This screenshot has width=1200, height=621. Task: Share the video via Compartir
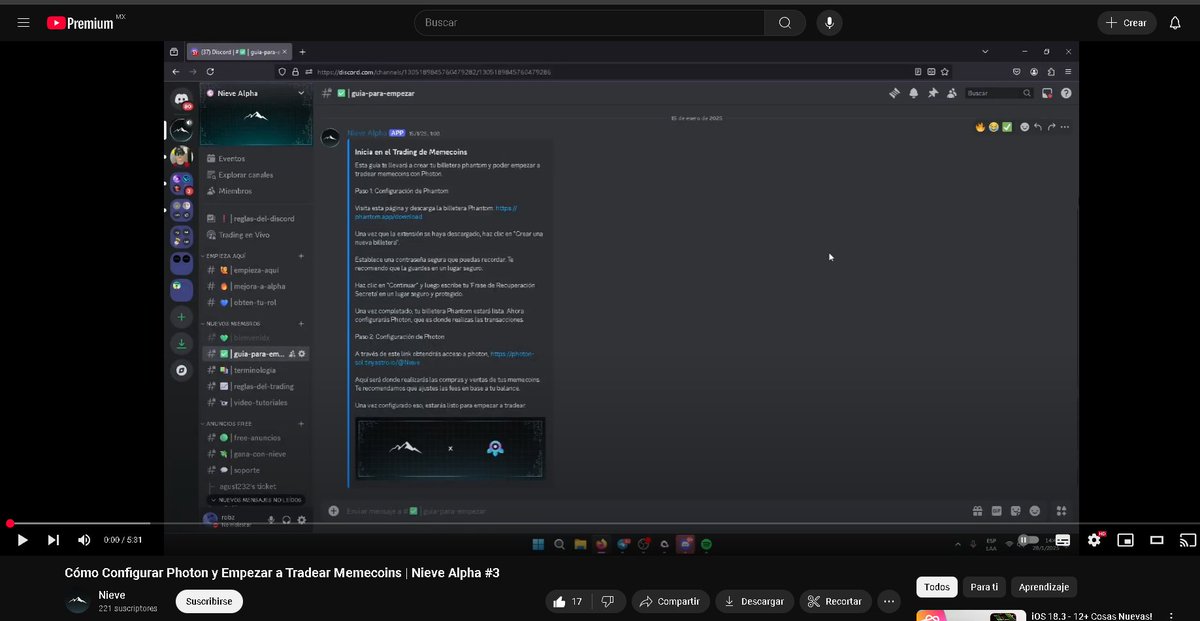(670, 601)
